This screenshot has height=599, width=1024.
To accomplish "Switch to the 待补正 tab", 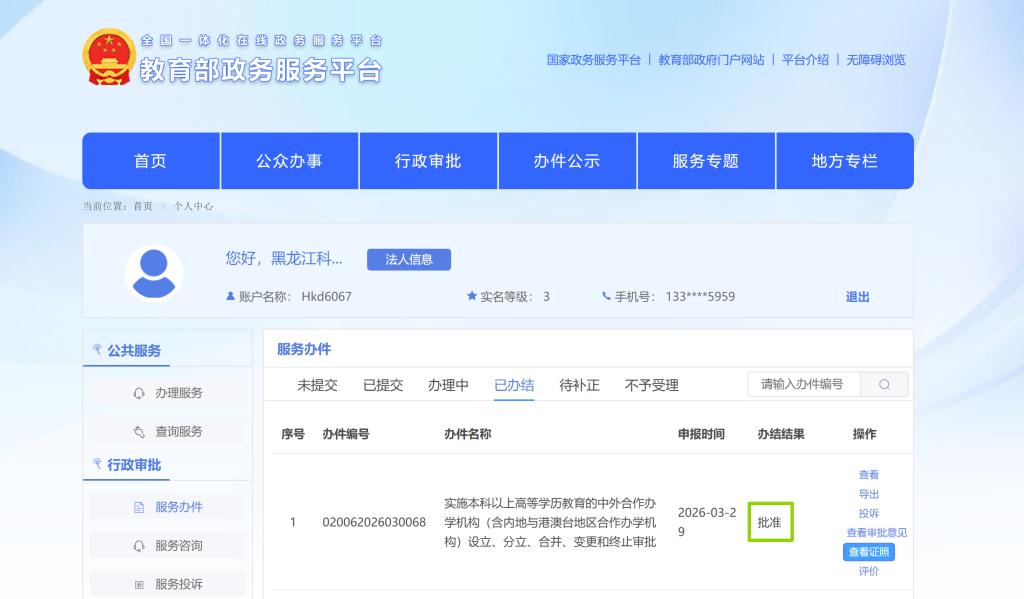I will (579, 385).
